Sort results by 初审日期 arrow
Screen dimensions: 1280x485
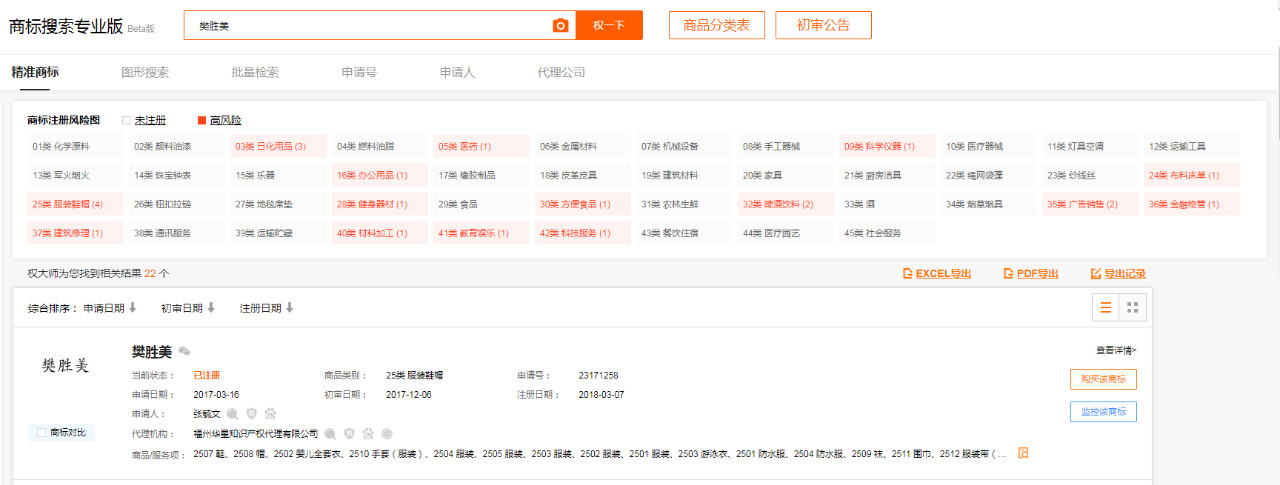(x=211, y=308)
